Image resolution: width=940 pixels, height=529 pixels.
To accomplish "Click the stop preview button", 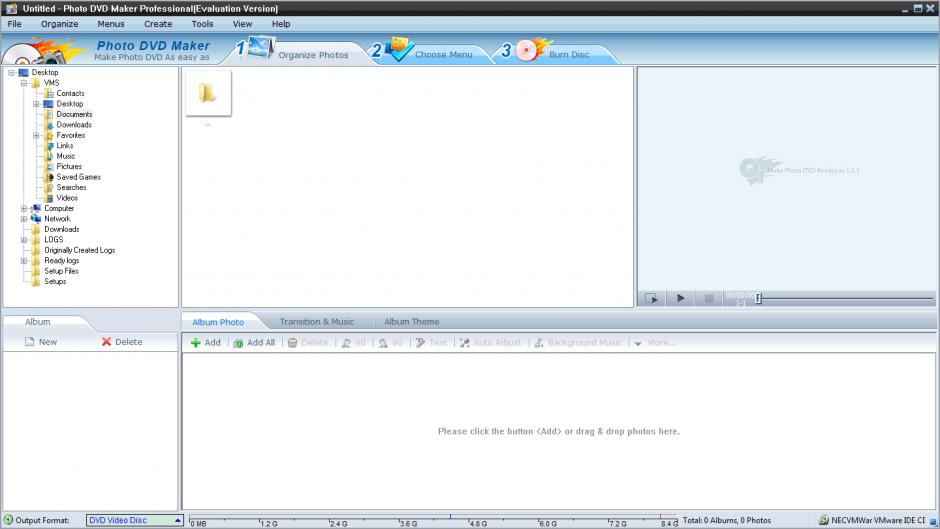I will coord(709,298).
